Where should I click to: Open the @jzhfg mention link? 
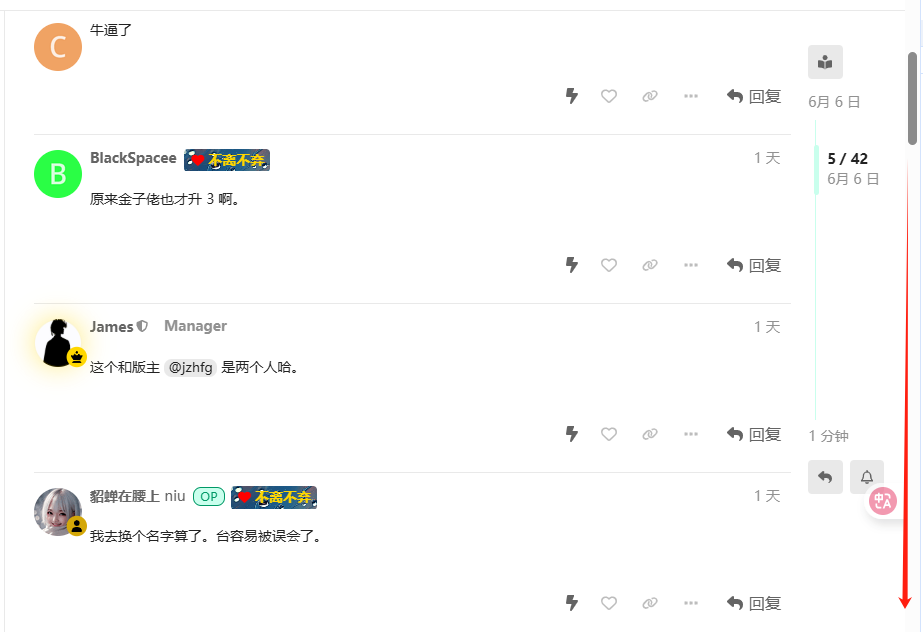point(190,368)
